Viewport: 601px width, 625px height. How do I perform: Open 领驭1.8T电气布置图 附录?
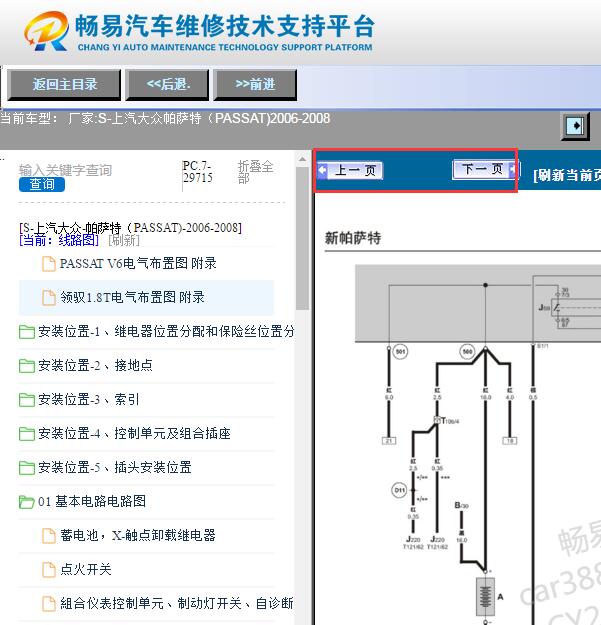pyautogui.click(x=132, y=297)
